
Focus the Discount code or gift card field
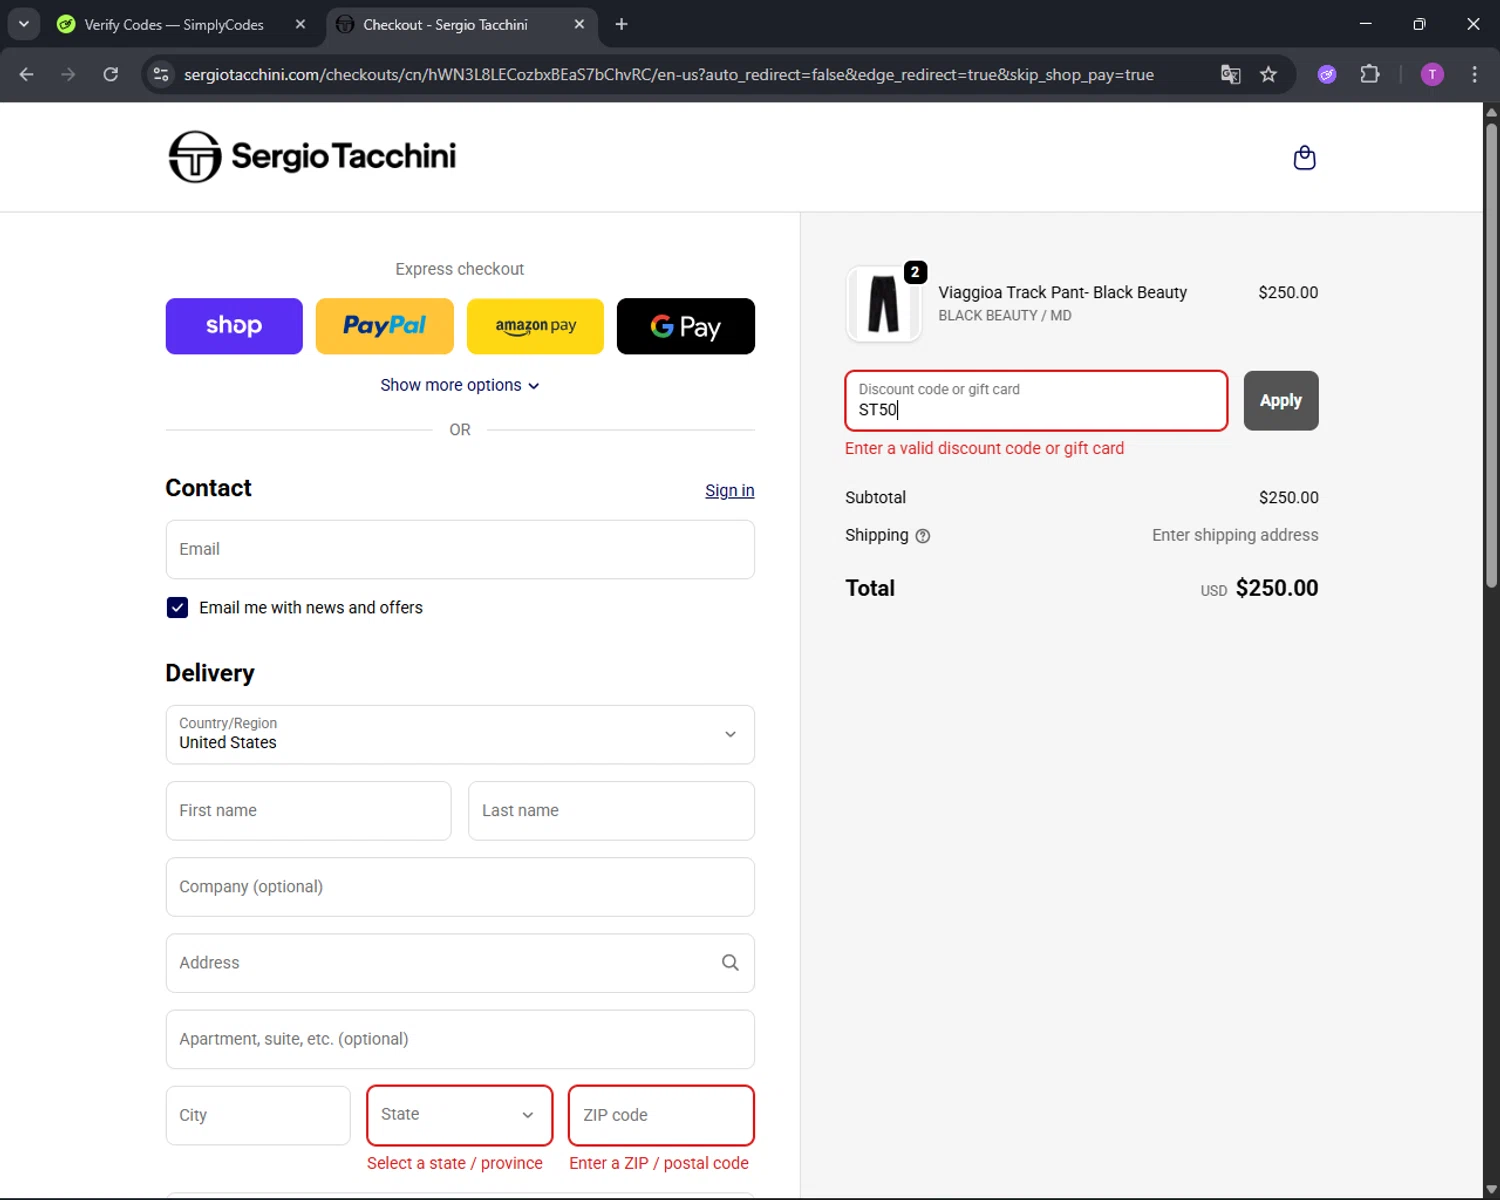pyautogui.click(x=1036, y=401)
